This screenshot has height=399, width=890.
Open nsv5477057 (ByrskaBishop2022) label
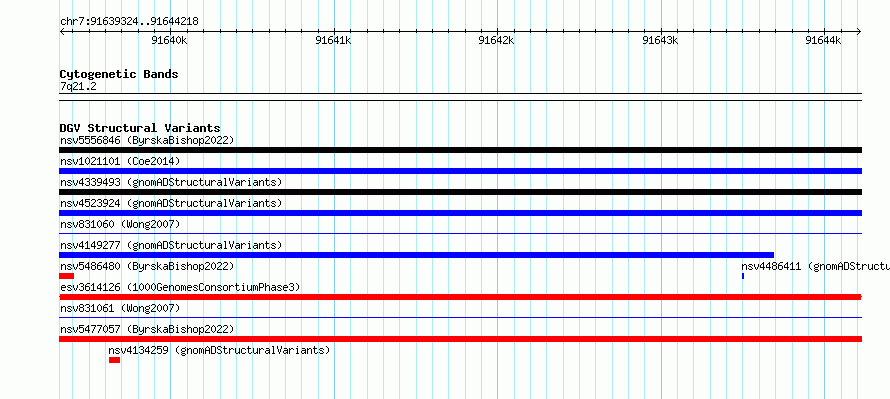[147, 329]
